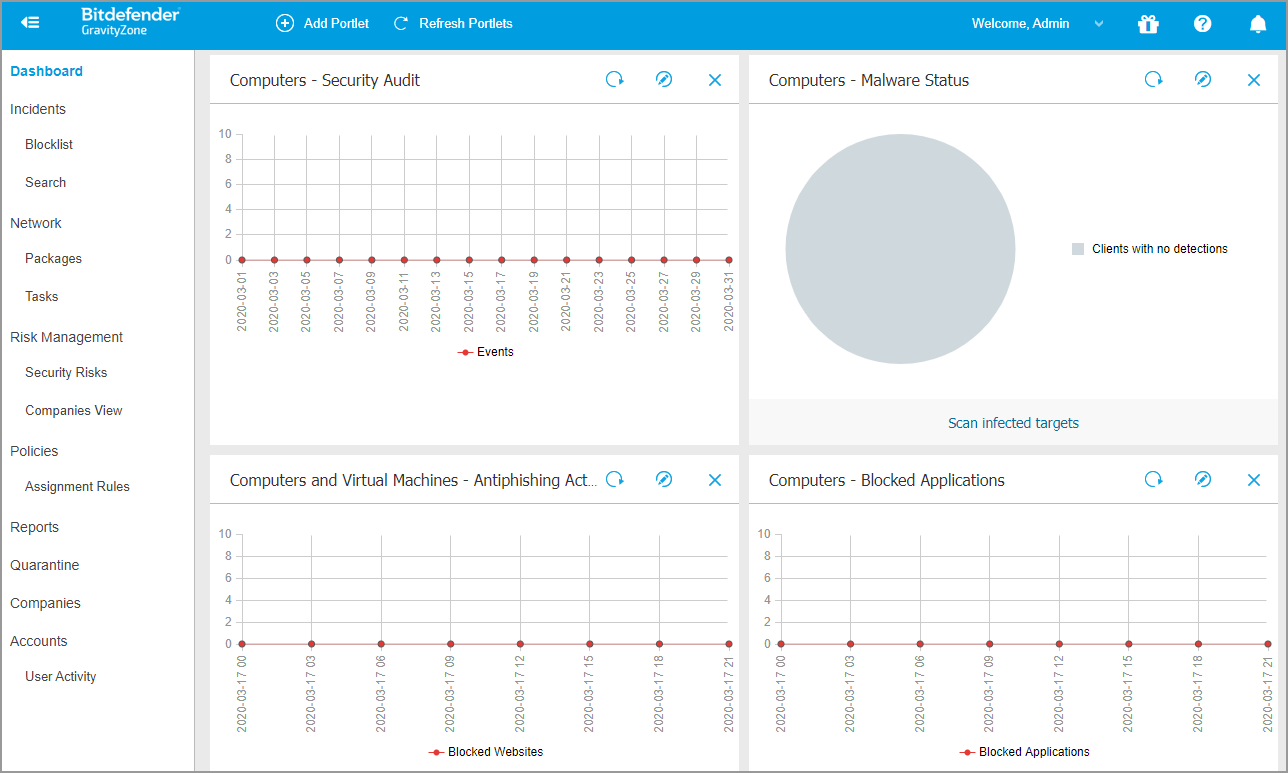The image size is (1288, 773).
Task: Open the Network section in the sidebar
Action: point(36,223)
